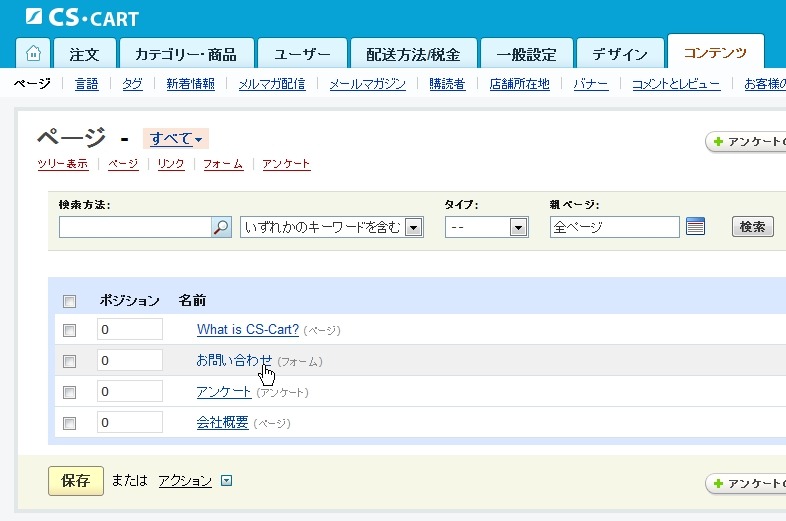Screen dimensions: 786x521
Task: Open the home icon tab
Action: (33, 53)
